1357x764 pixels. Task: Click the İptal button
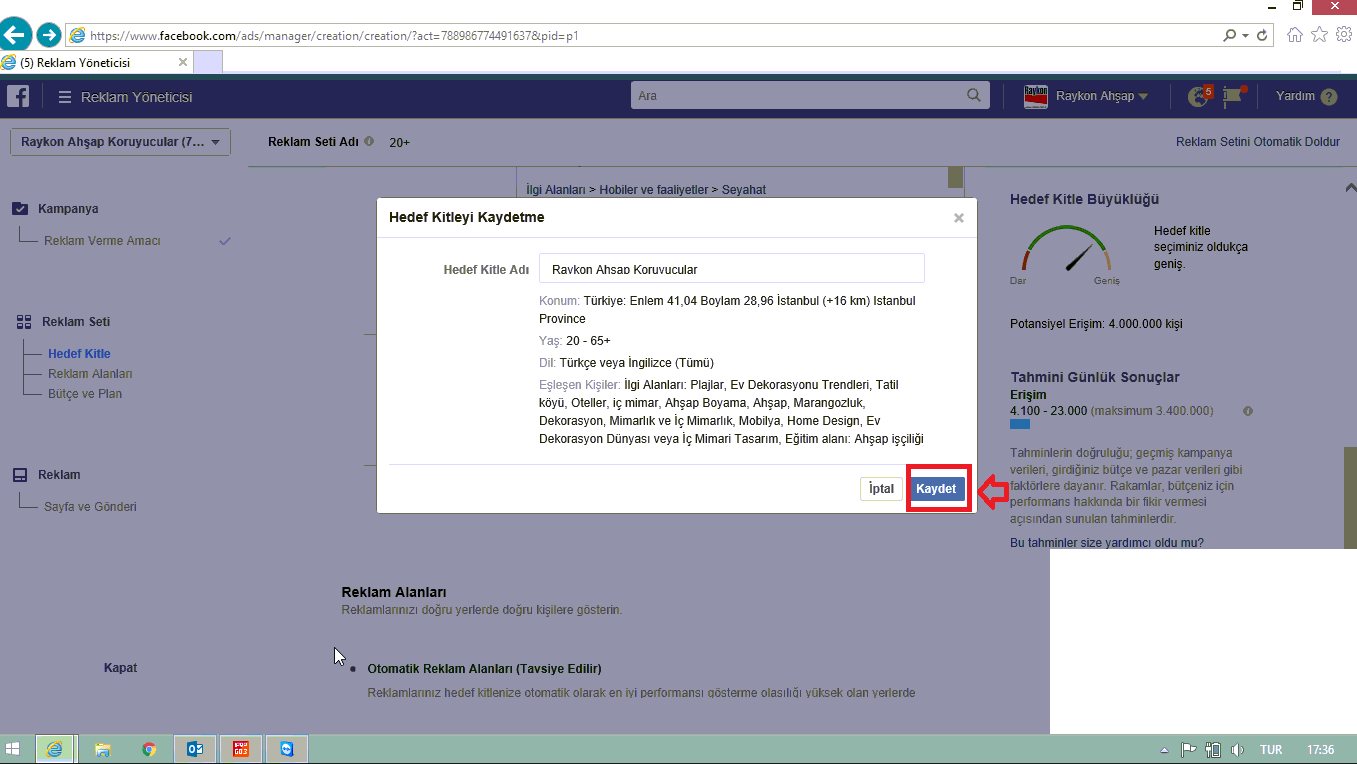[x=881, y=489]
